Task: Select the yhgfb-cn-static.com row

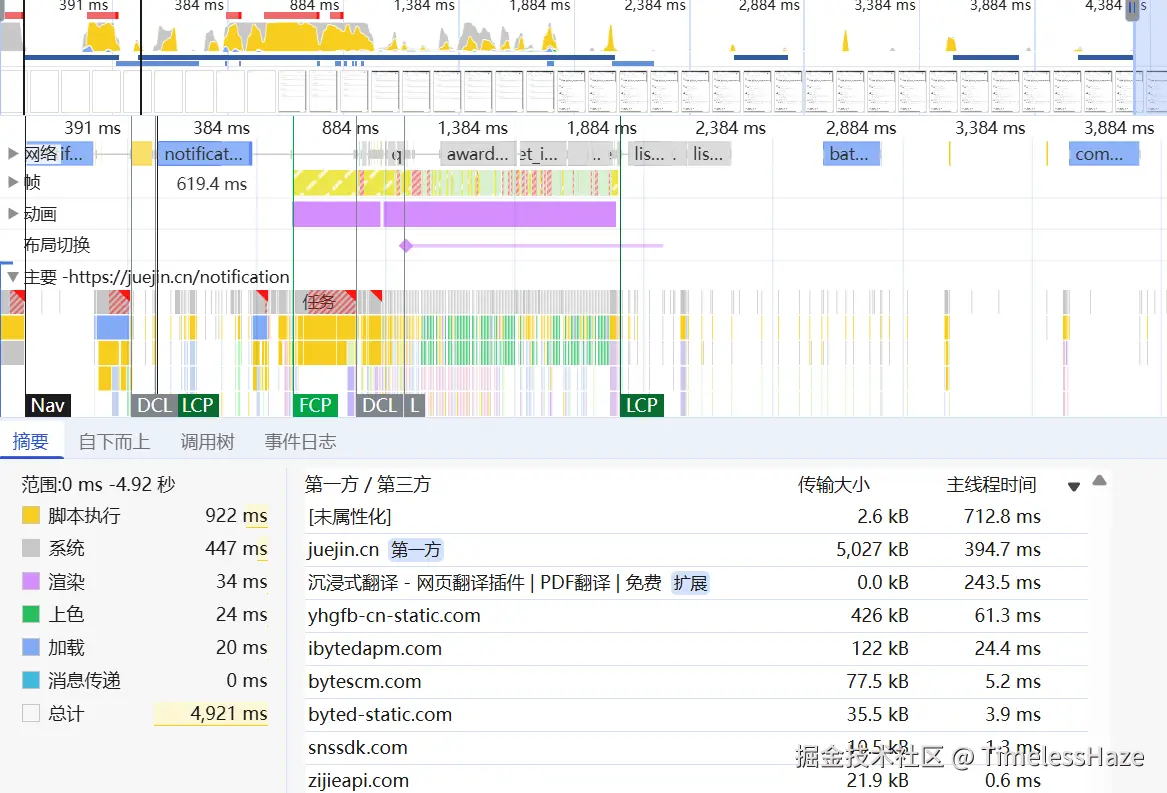Action: [696, 616]
